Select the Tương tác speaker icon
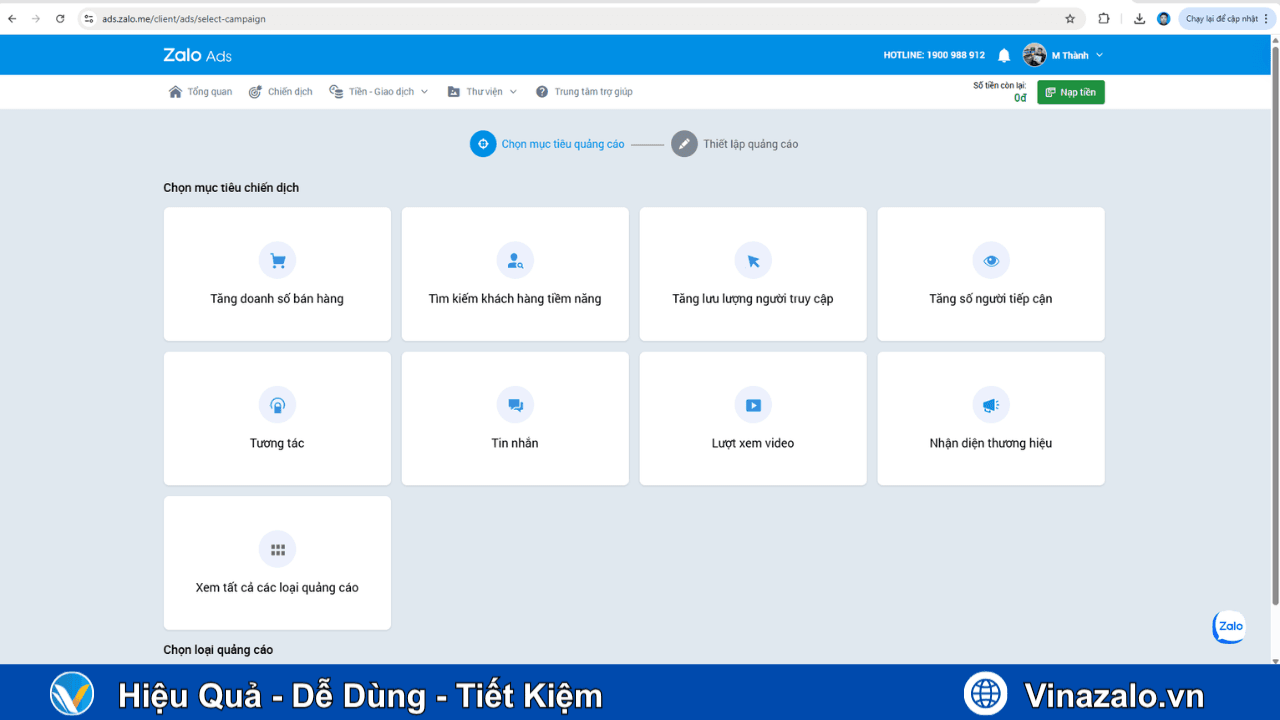 (x=277, y=404)
